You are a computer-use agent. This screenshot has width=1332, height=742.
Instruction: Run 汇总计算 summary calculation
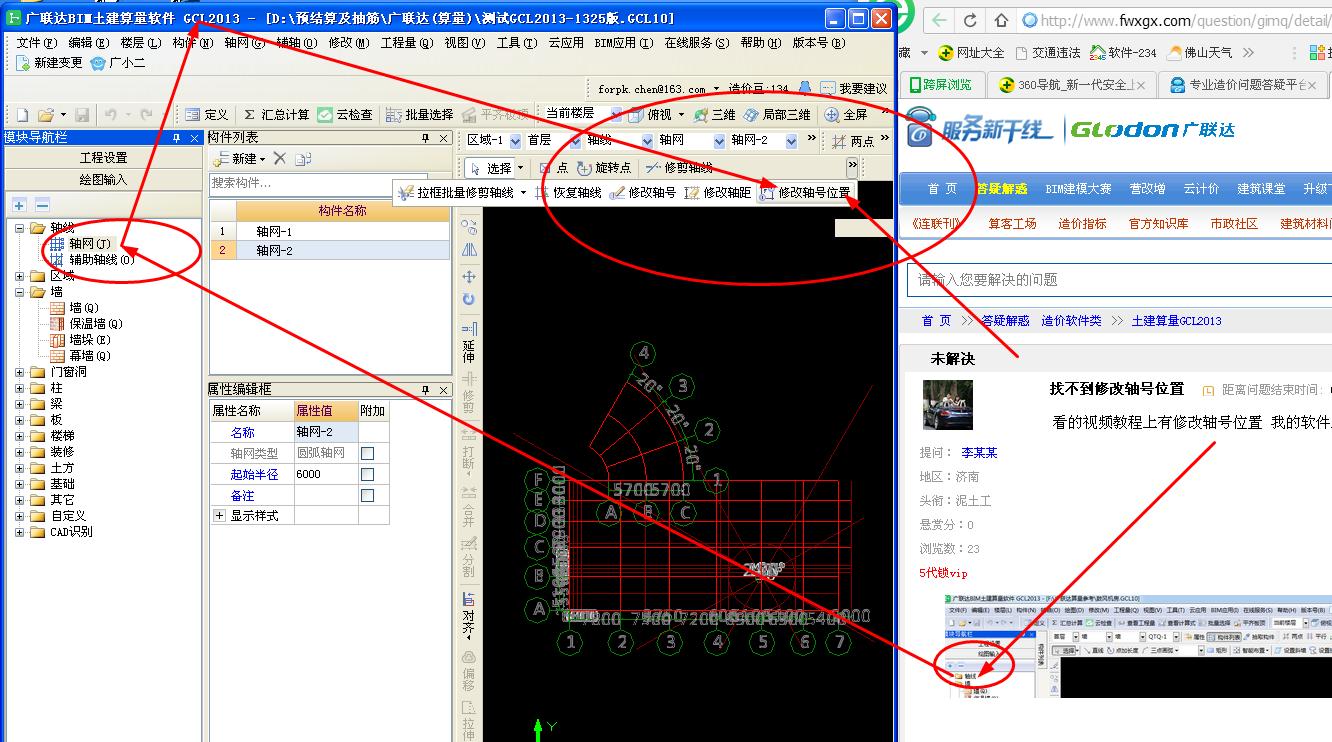click(x=276, y=115)
